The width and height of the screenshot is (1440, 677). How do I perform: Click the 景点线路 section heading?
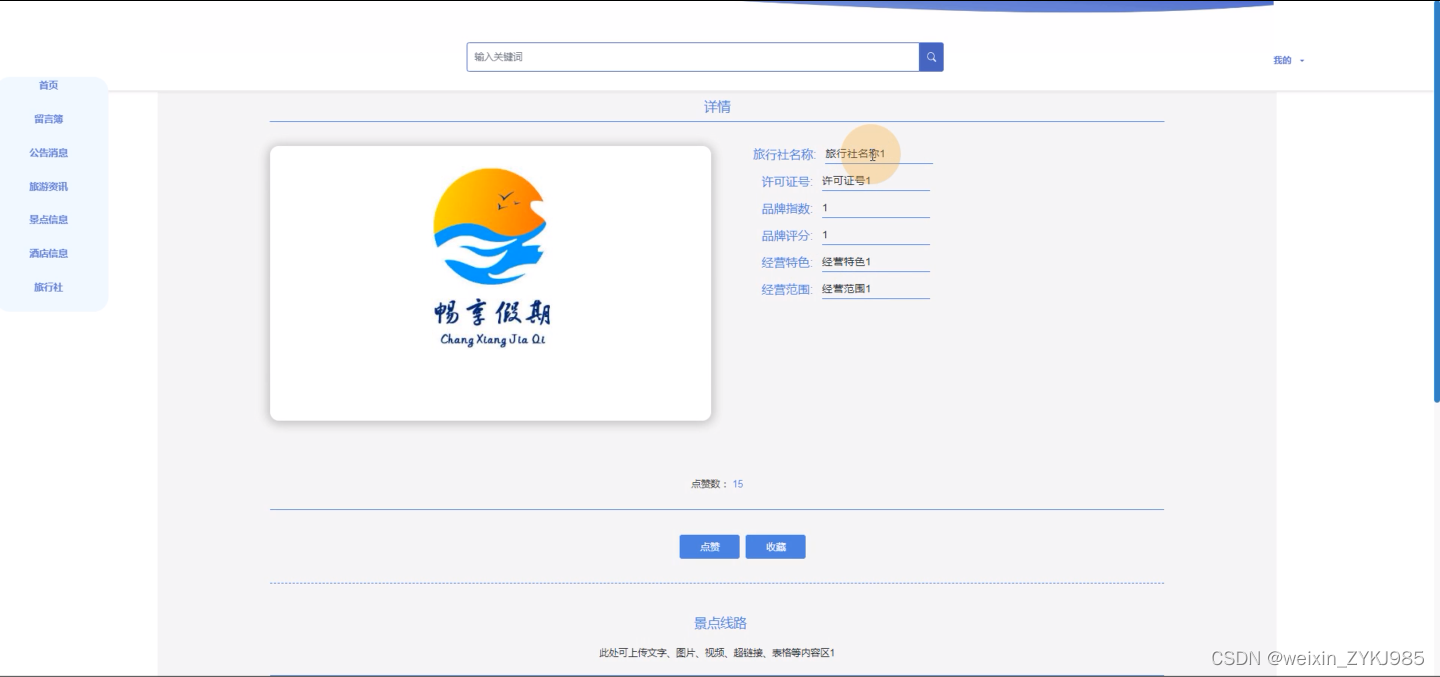[720, 623]
